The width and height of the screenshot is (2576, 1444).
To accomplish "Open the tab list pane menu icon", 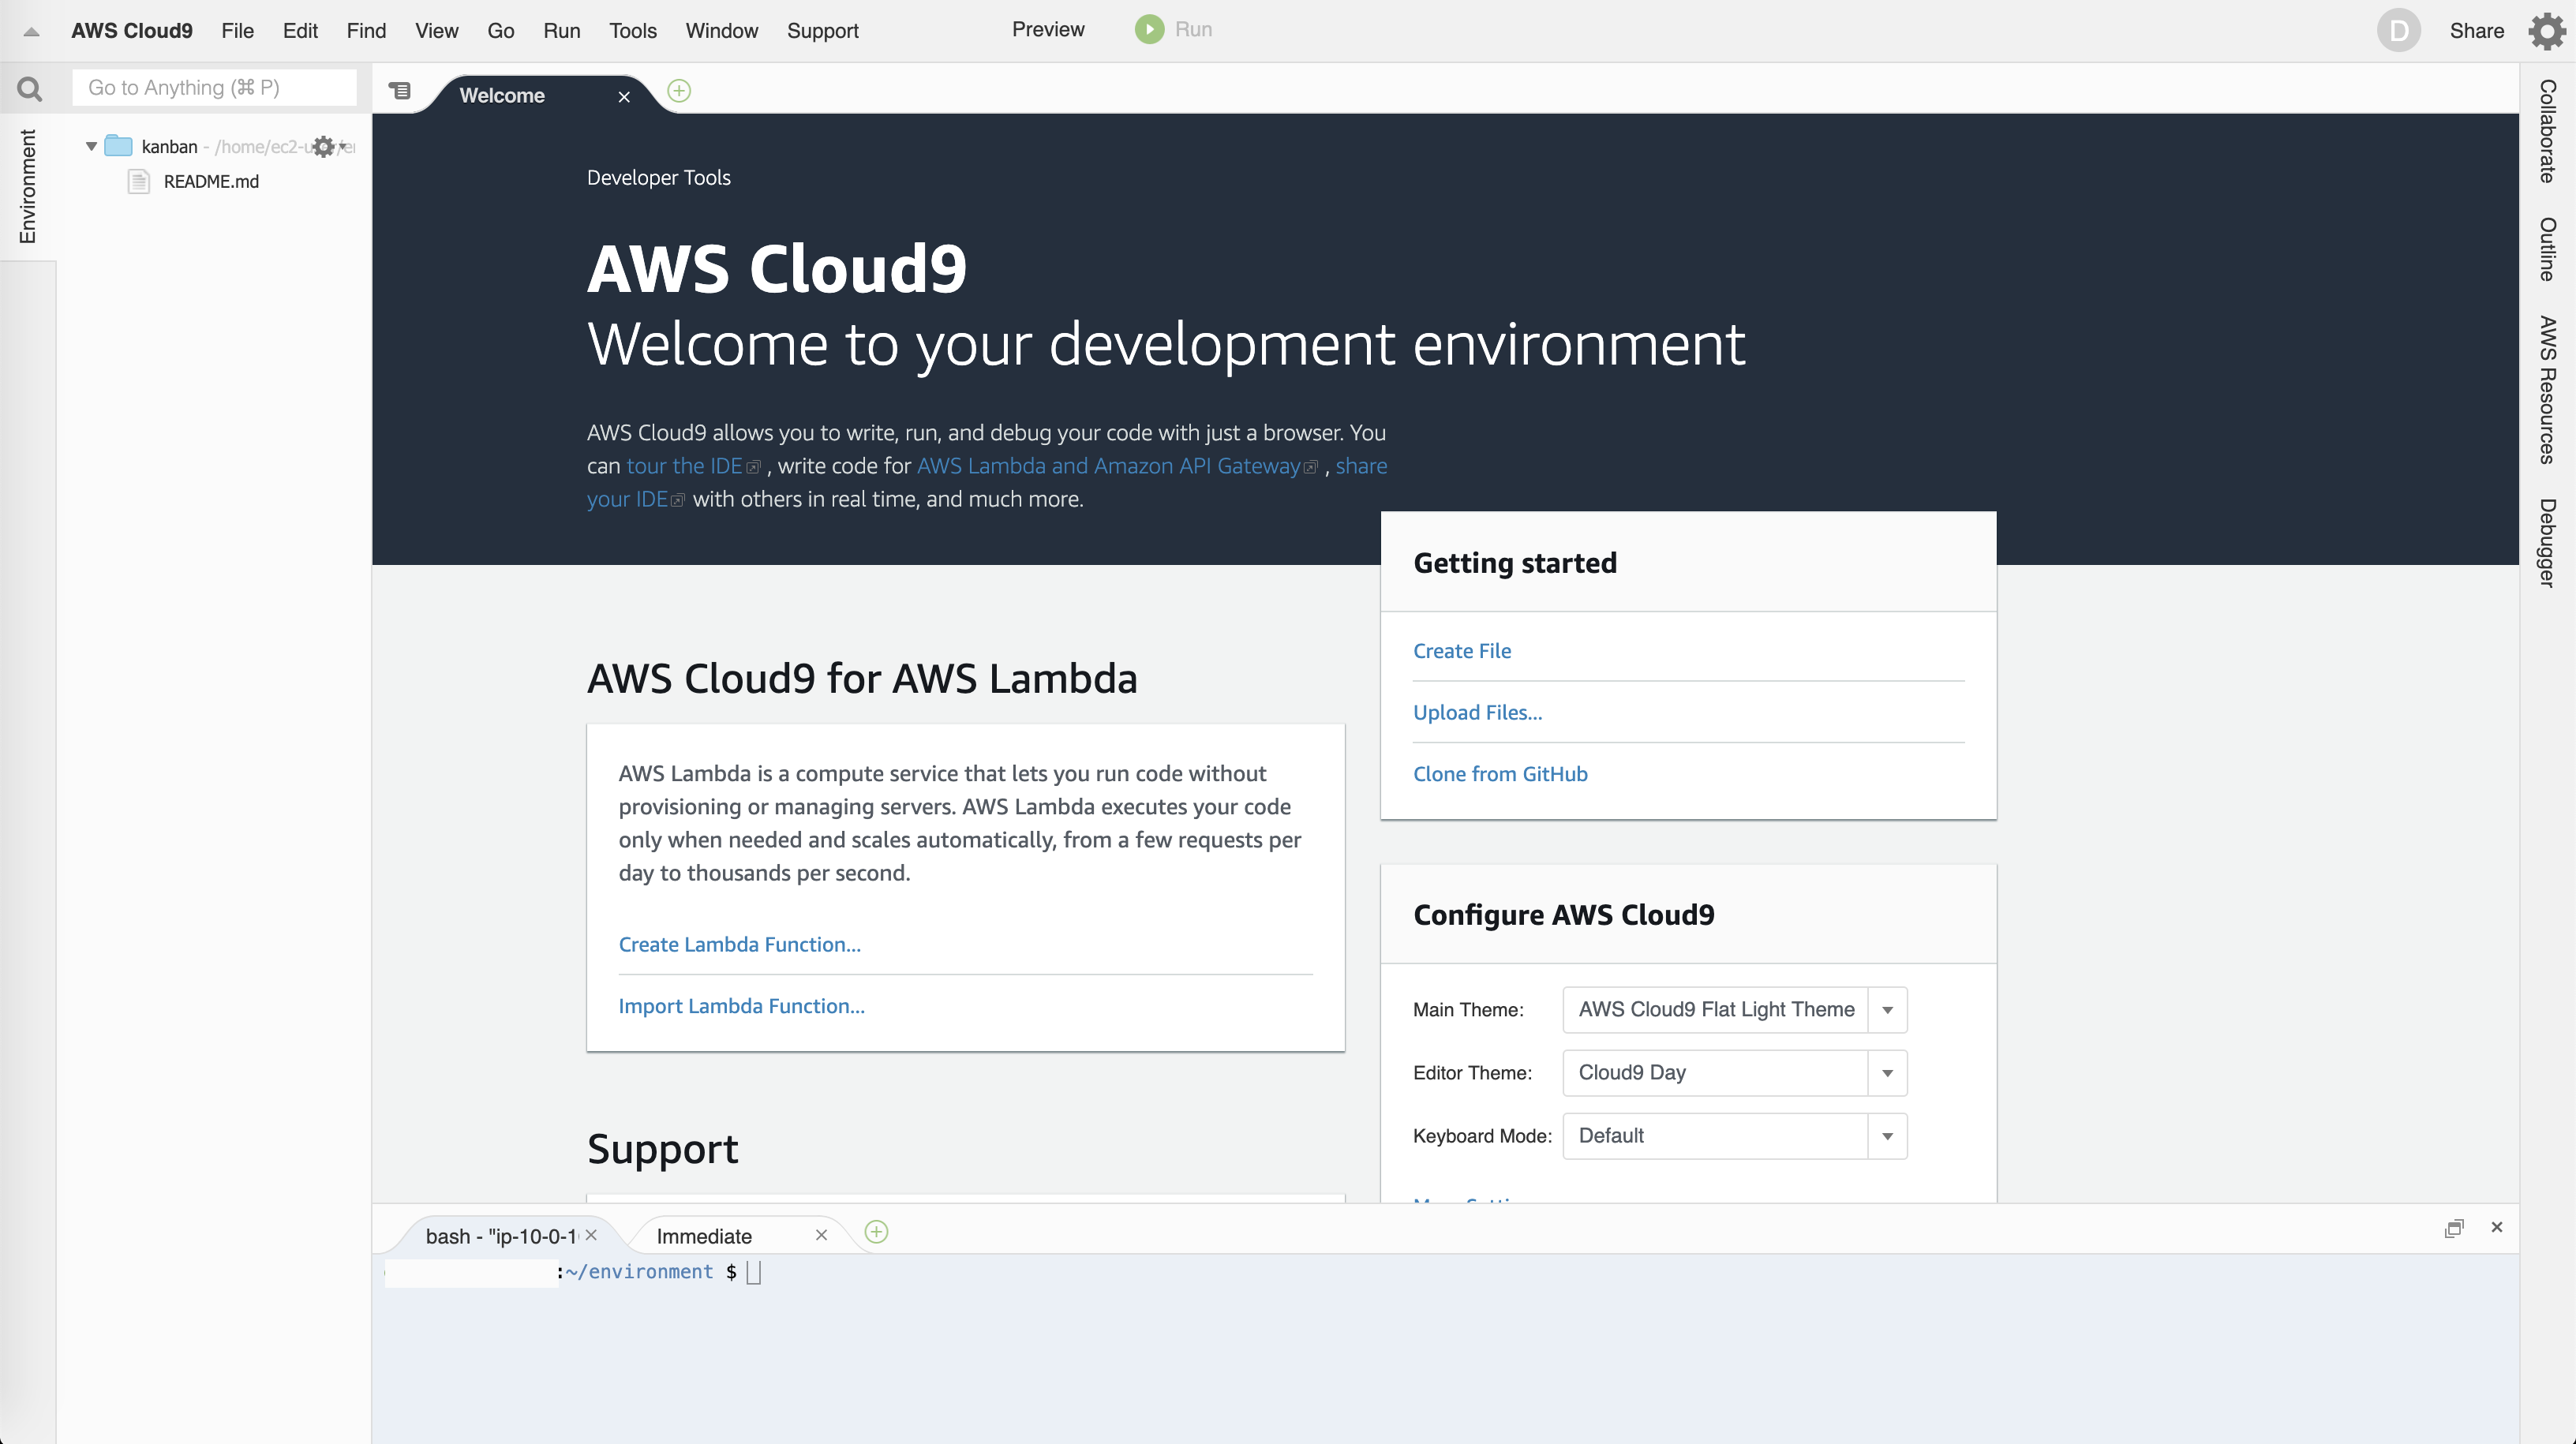I will point(400,91).
